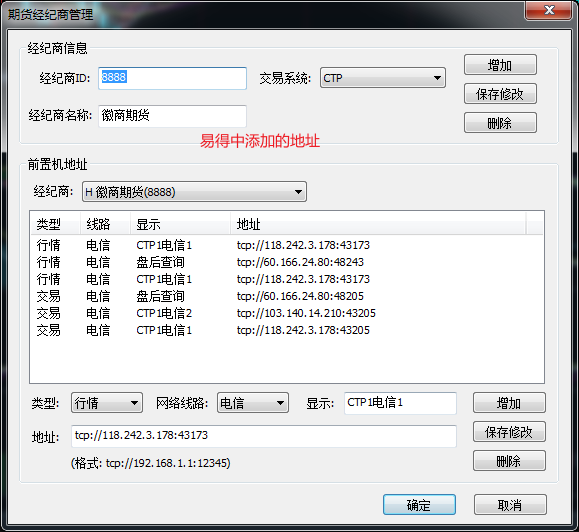Close the 期货经纪商管理 dialog
579x532 pixels.
[548, 10]
